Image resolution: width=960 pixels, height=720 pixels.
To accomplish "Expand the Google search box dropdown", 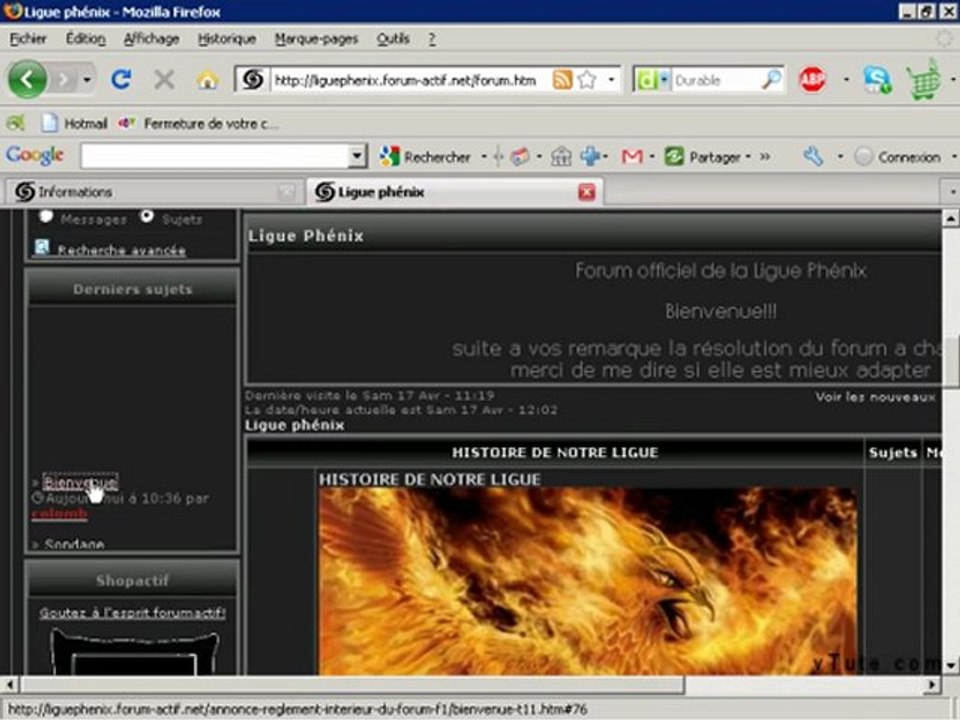I will (357, 156).
